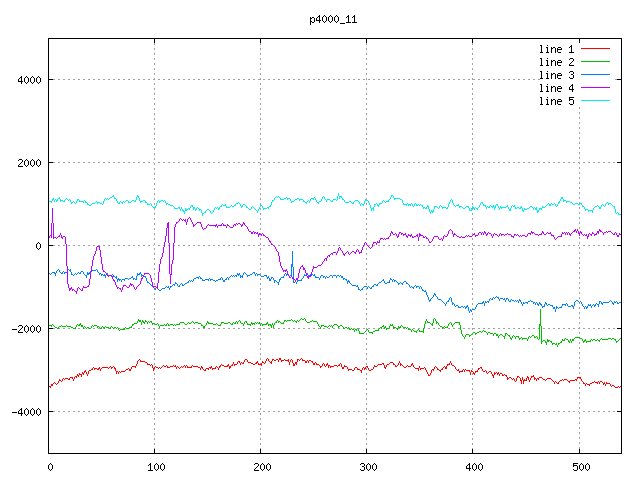
Task: Select the 'line 5' legend label
Action: pyautogui.click(x=557, y=101)
